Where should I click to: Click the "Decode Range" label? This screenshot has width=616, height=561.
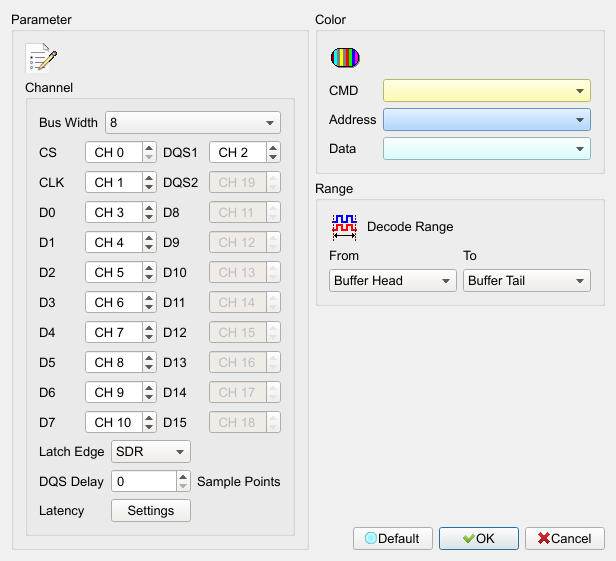410,227
